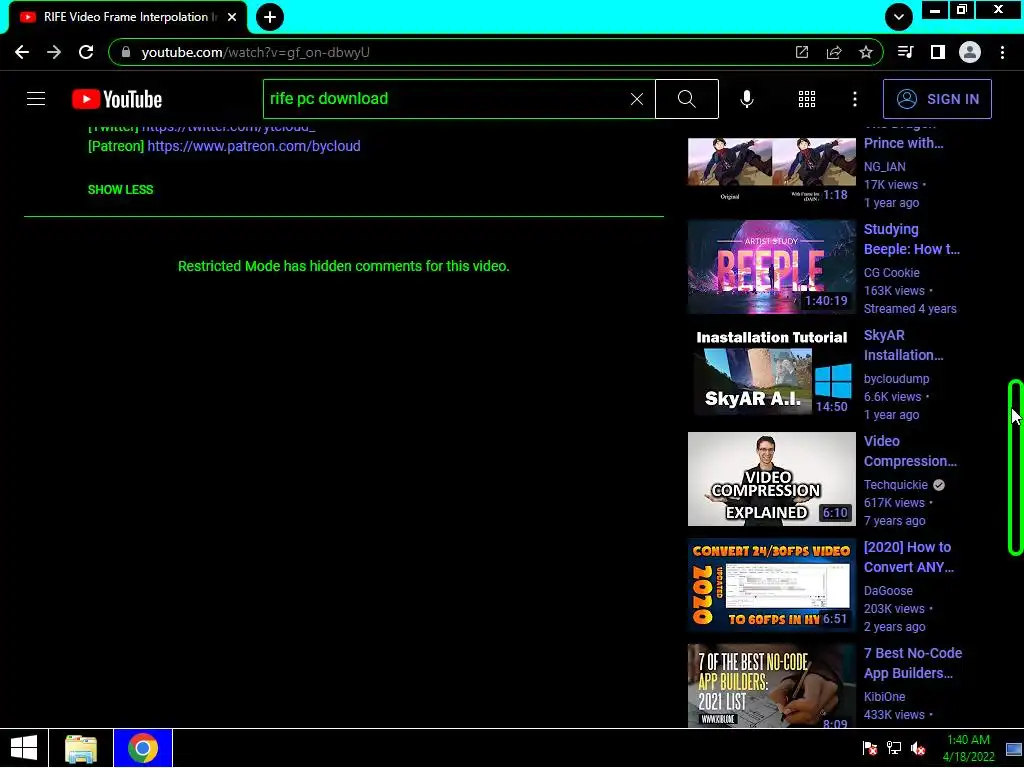Click the Show desktop tray button
The height and width of the screenshot is (768, 1024).
tap(1014, 748)
